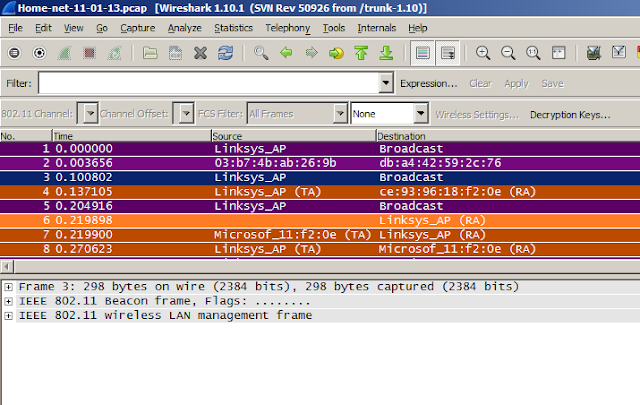The width and height of the screenshot is (640, 405).
Task: Open the Tools menu
Action: coord(334,28)
